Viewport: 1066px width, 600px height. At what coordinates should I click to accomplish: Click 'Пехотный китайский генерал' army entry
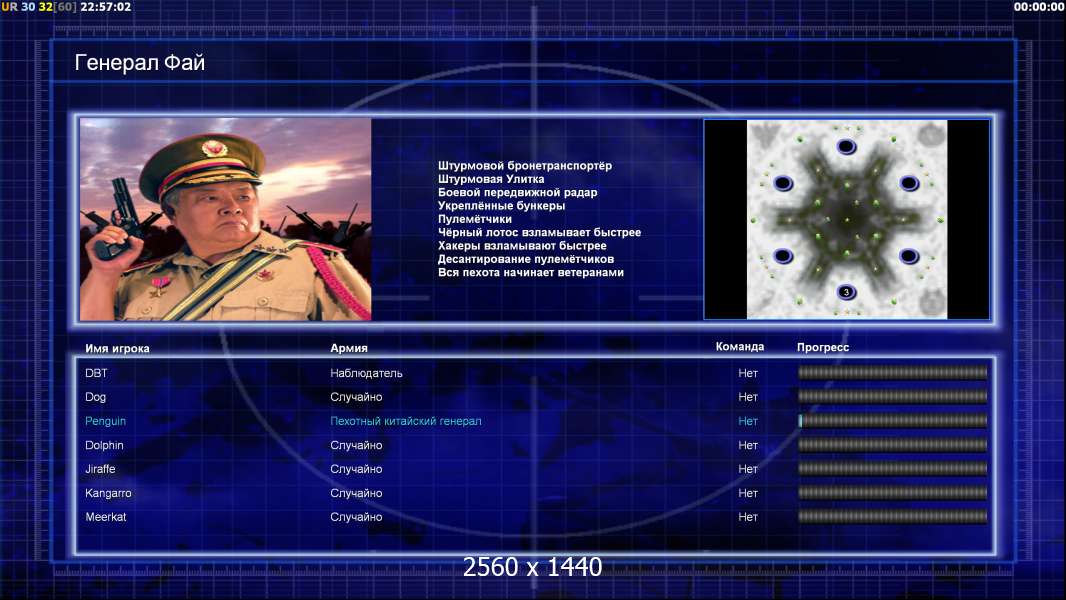point(406,421)
